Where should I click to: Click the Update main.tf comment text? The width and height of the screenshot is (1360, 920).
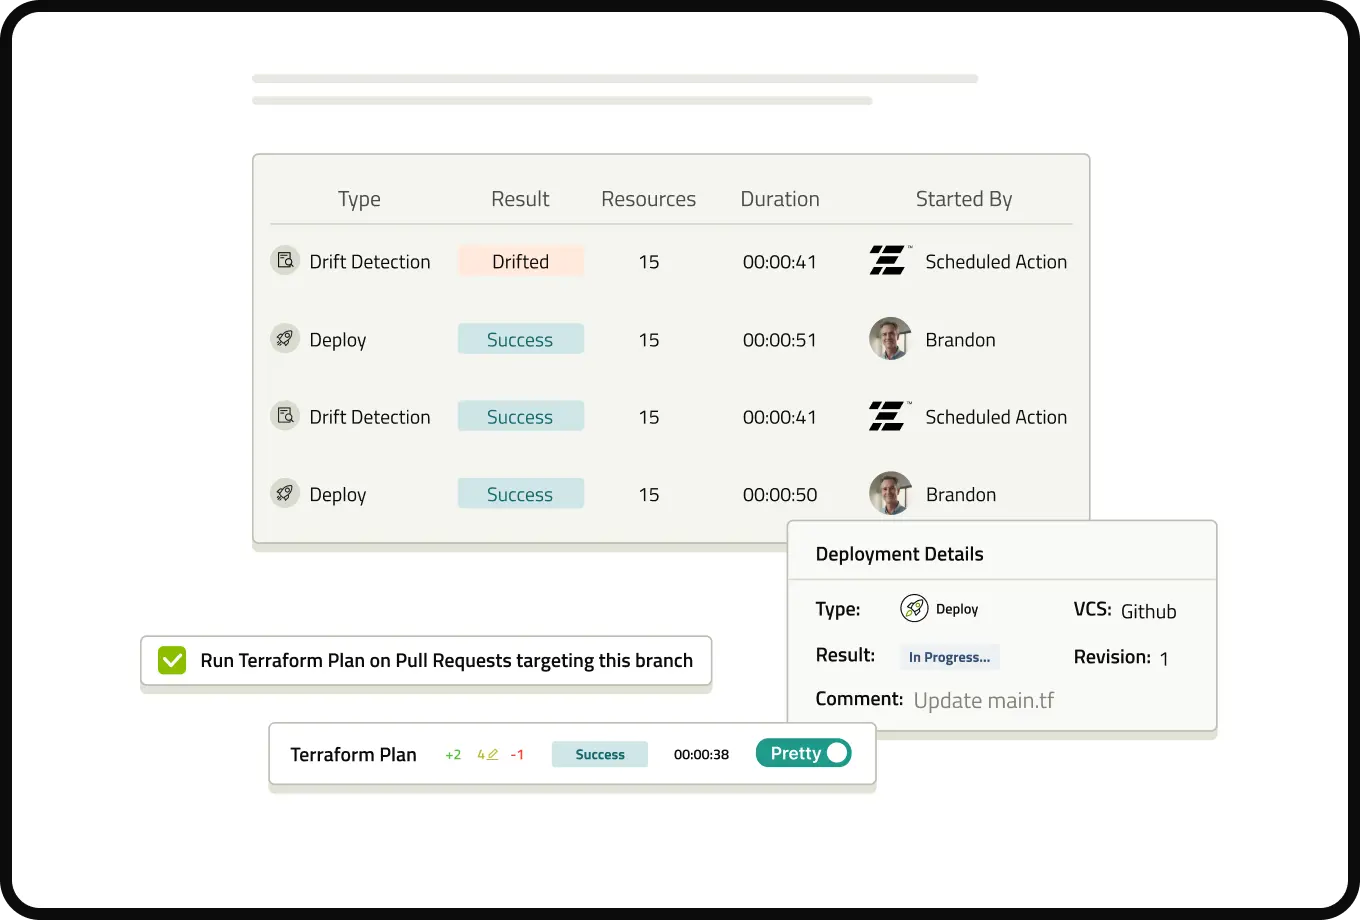click(984, 700)
